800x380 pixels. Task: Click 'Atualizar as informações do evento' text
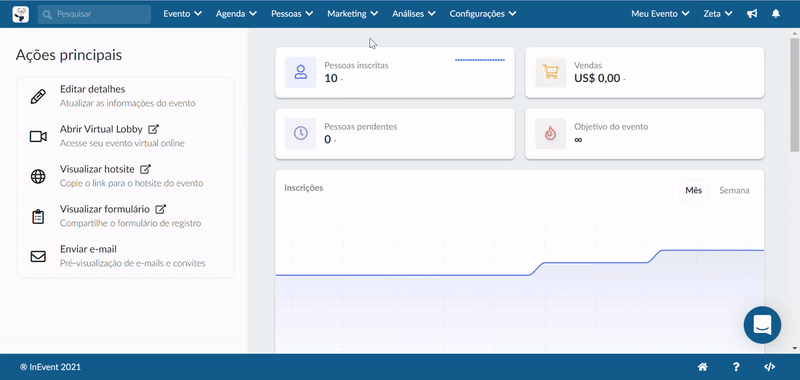click(x=128, y=103)
